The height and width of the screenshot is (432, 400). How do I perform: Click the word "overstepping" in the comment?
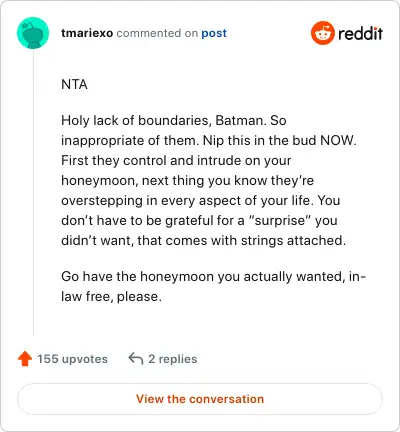click(x=101, y=201)
